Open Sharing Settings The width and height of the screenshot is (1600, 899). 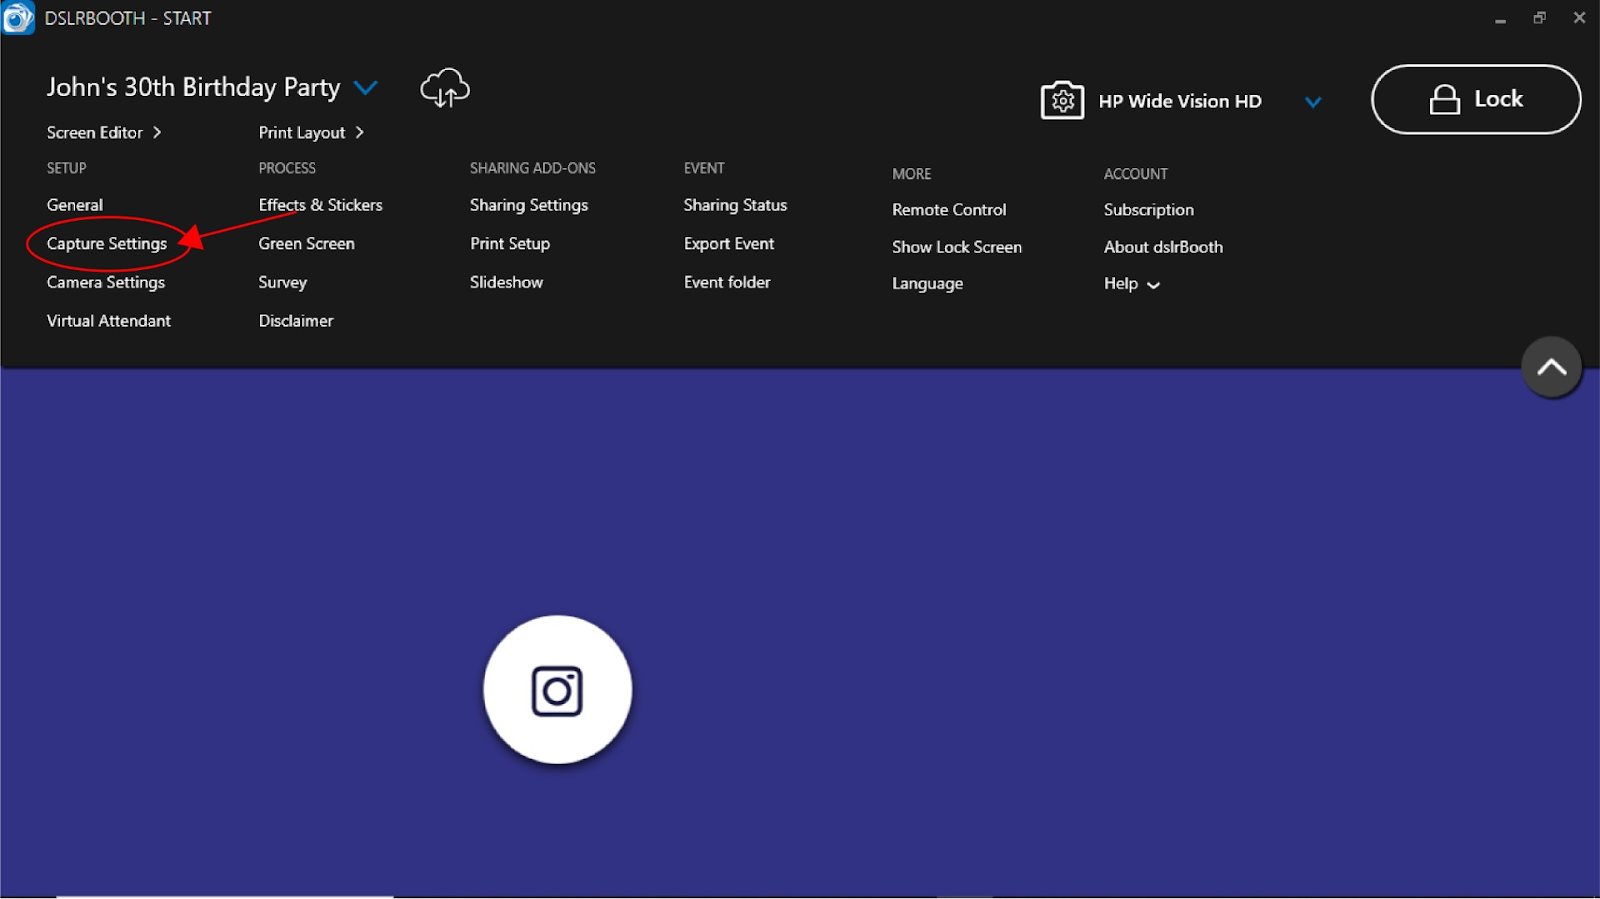coord(529,205)
